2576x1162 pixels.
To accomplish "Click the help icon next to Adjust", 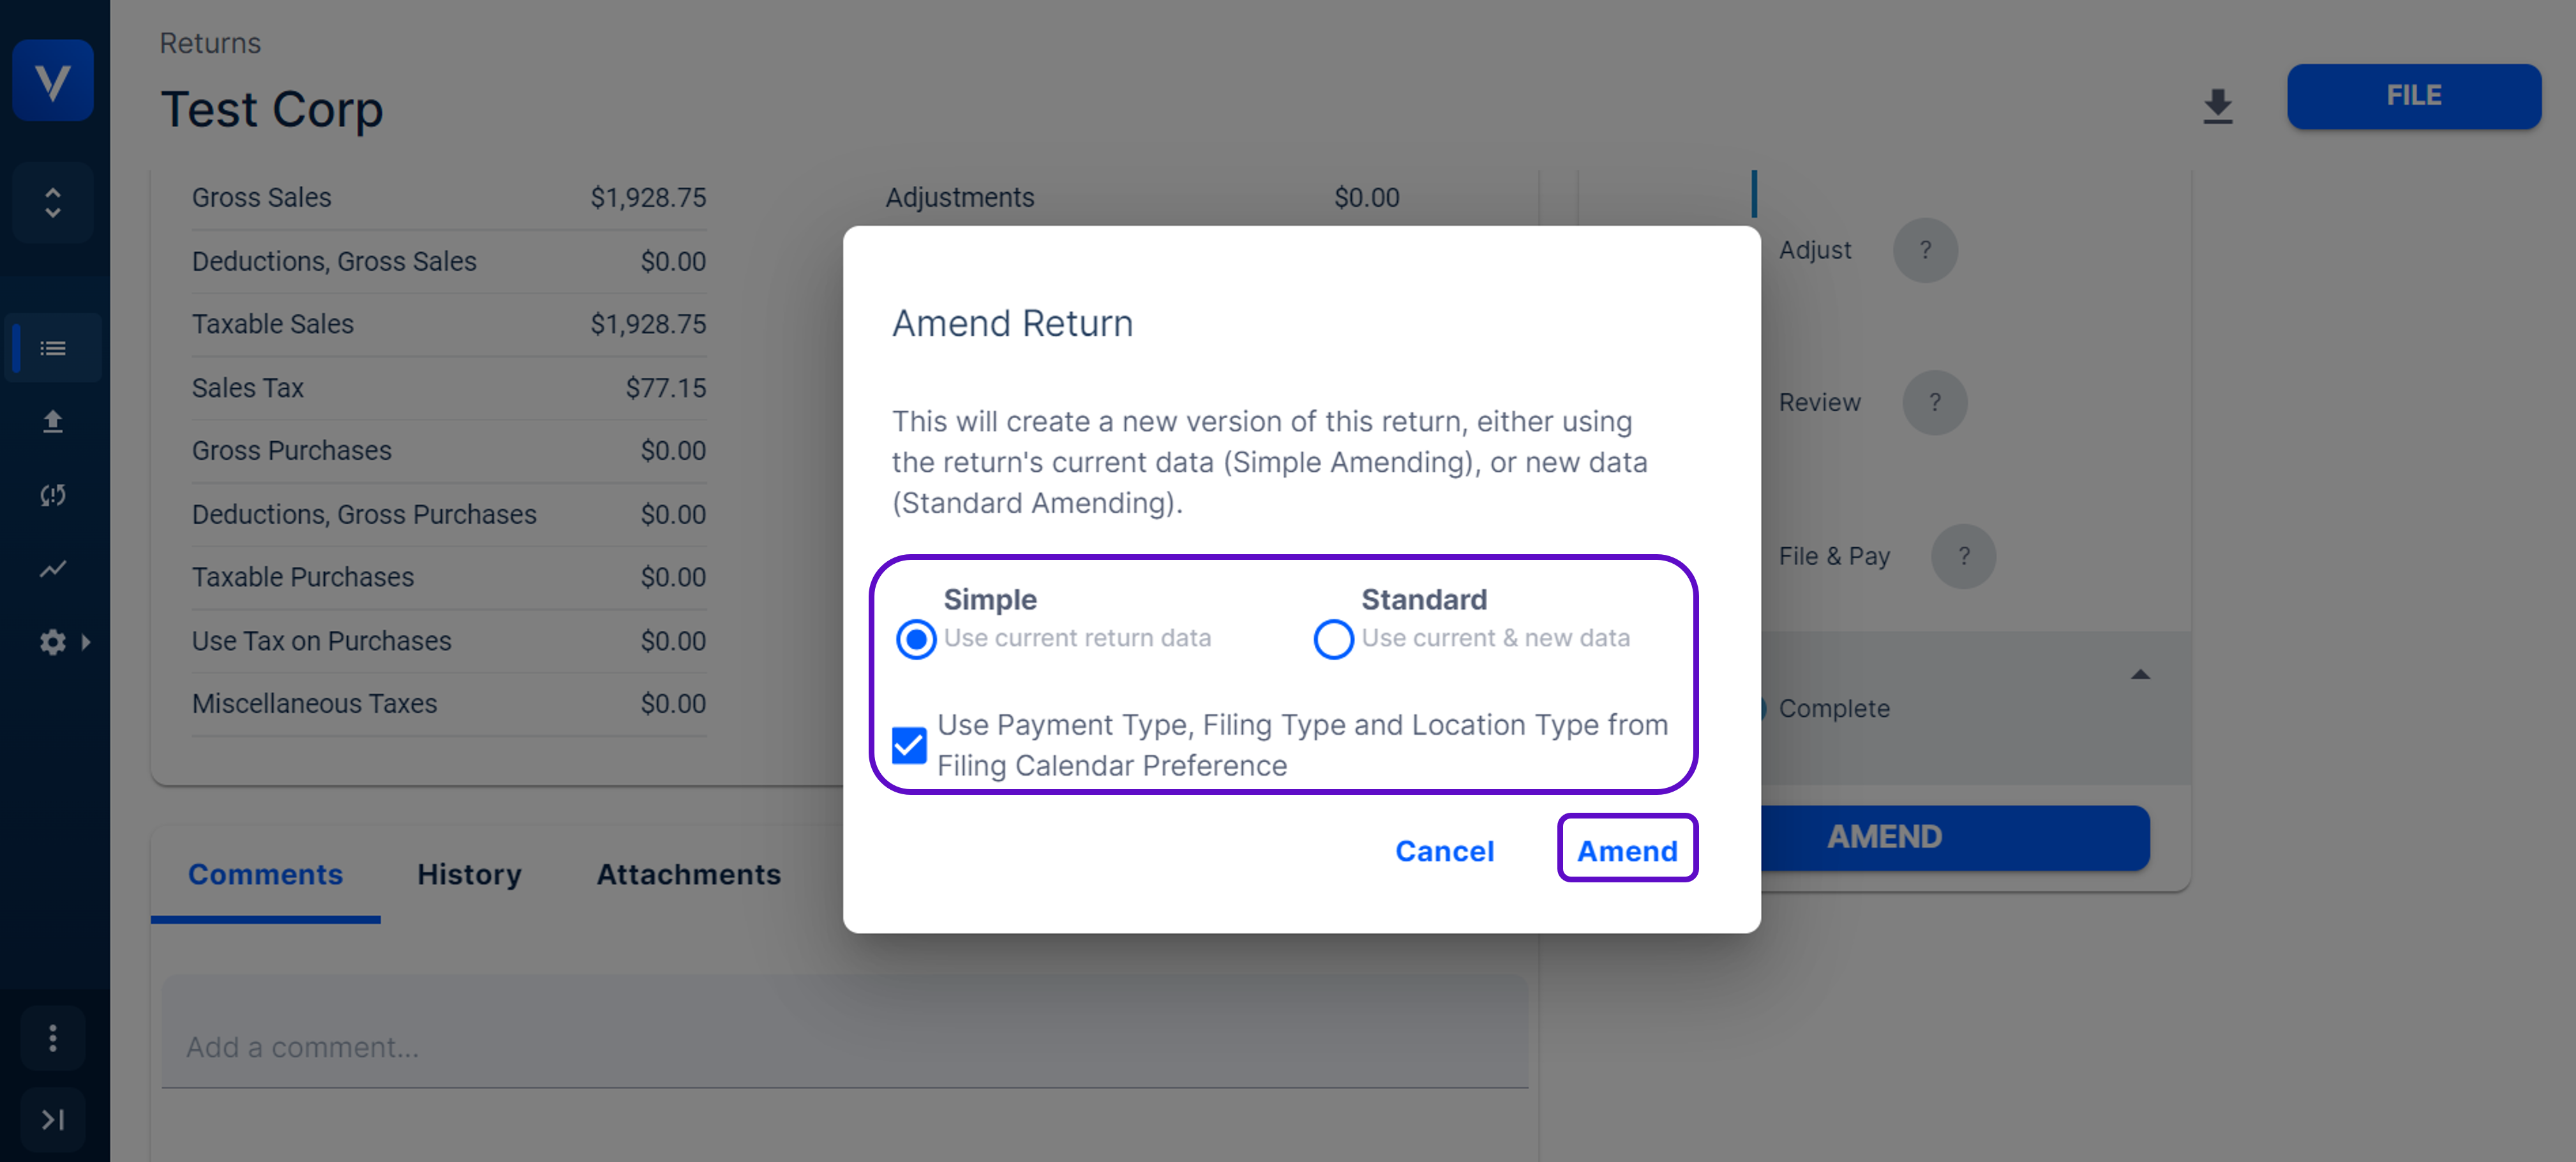I will 1924,250.
